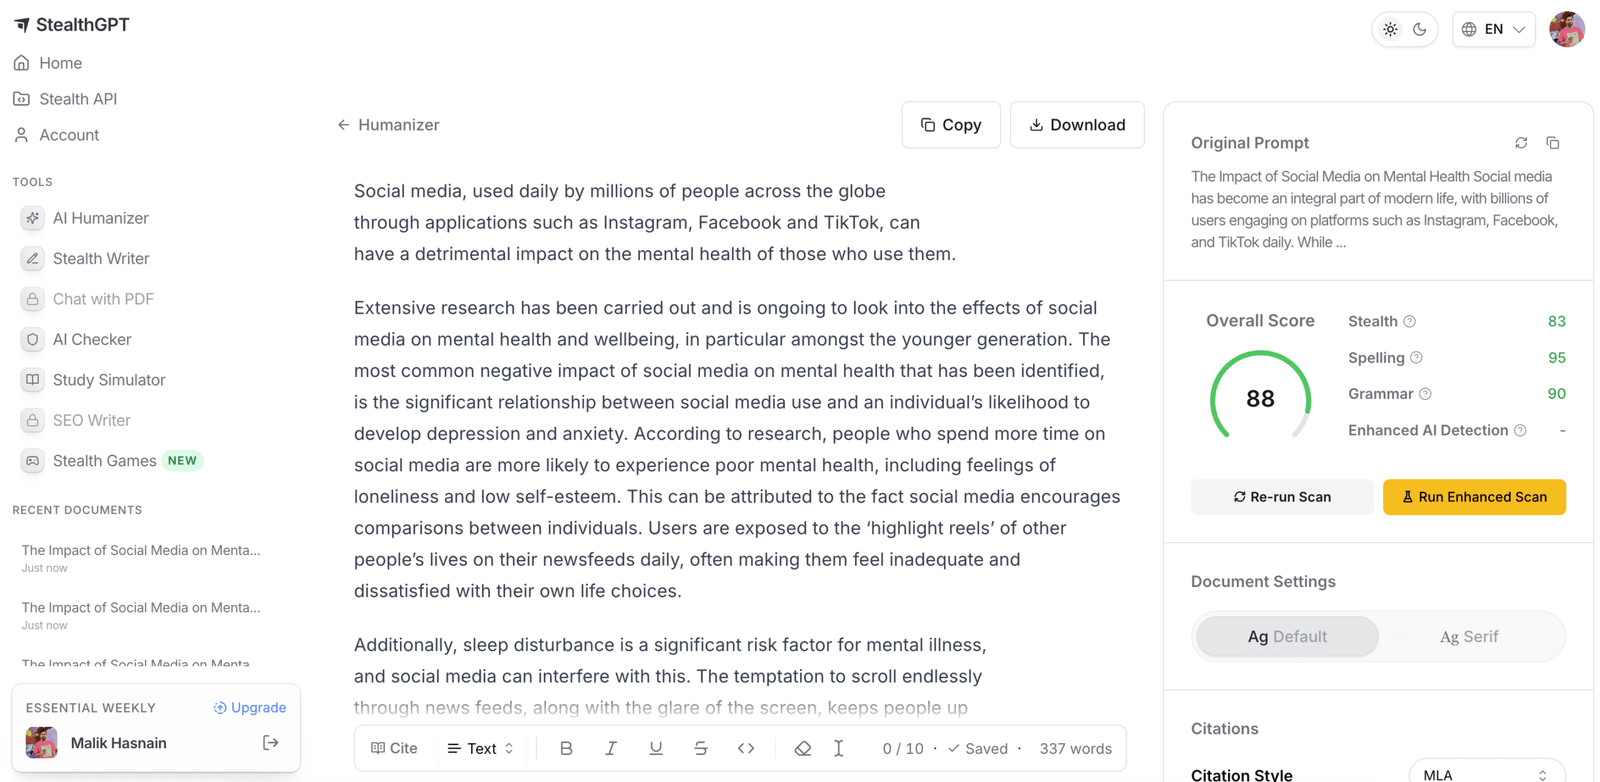Copy the original prompt text
The height and width of the screenshot is (782, 1600).
click(1553, 143)
